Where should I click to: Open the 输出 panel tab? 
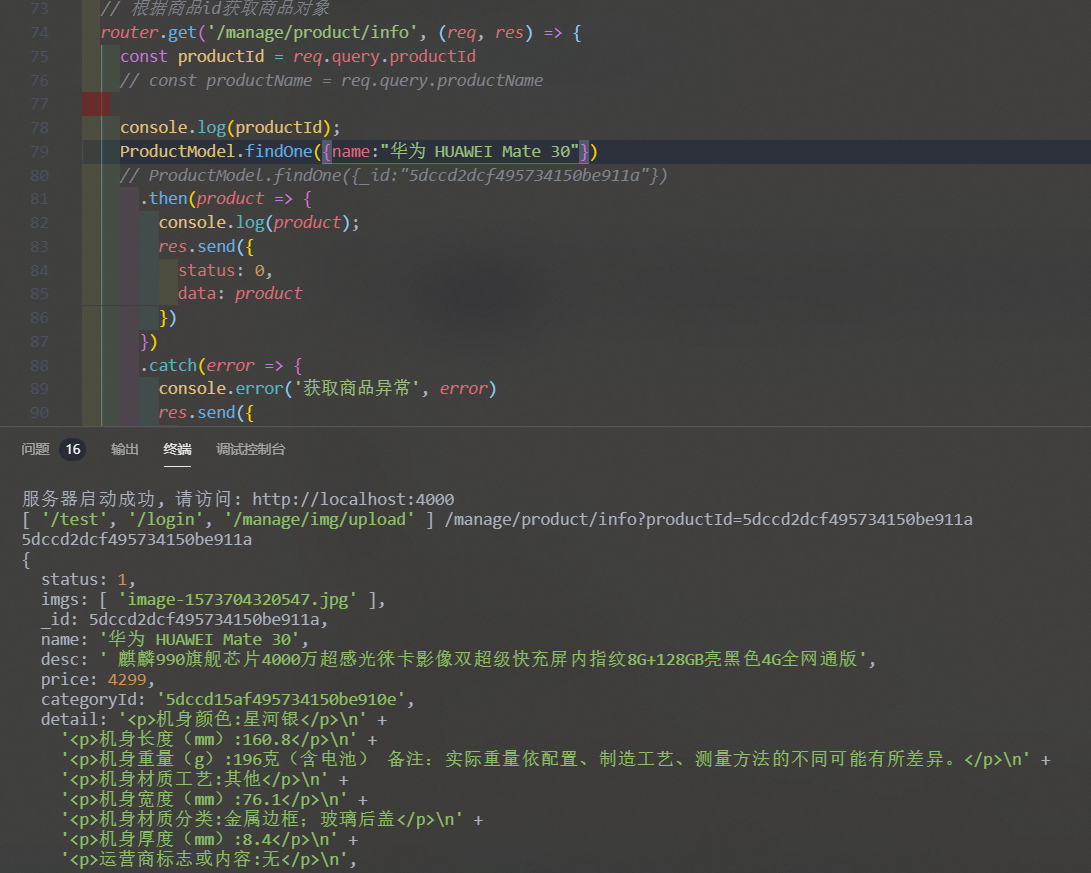point(124,449)
